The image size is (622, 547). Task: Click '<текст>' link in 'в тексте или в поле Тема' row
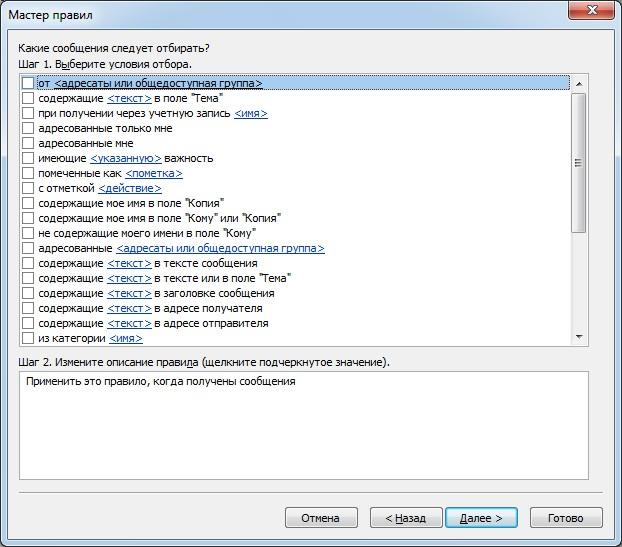(129, 278)
